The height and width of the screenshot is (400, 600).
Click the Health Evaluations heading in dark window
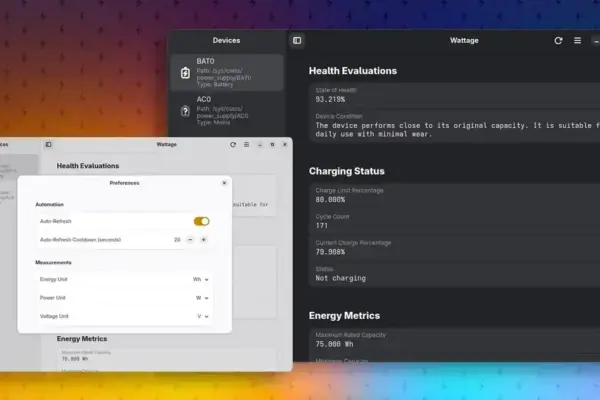pos(353,71)
